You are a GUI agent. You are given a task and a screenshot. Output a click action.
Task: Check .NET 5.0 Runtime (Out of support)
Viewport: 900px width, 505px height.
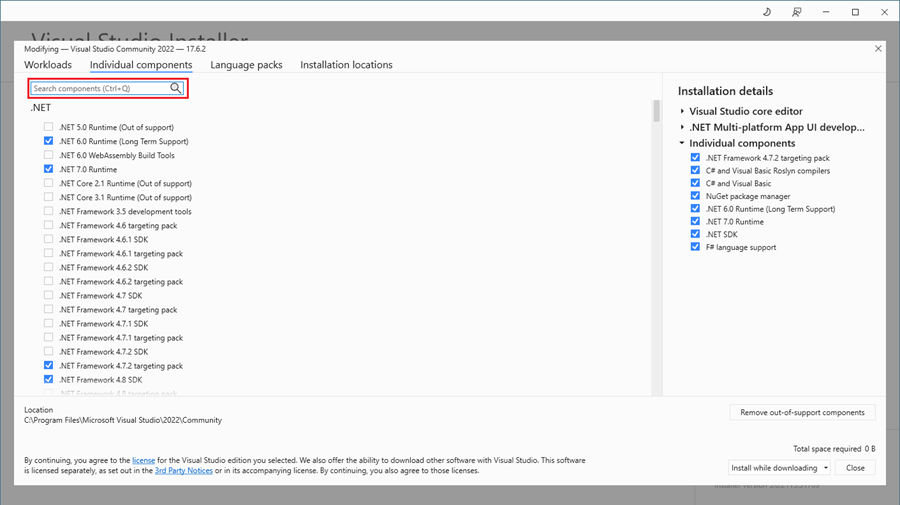coord(48,127)
